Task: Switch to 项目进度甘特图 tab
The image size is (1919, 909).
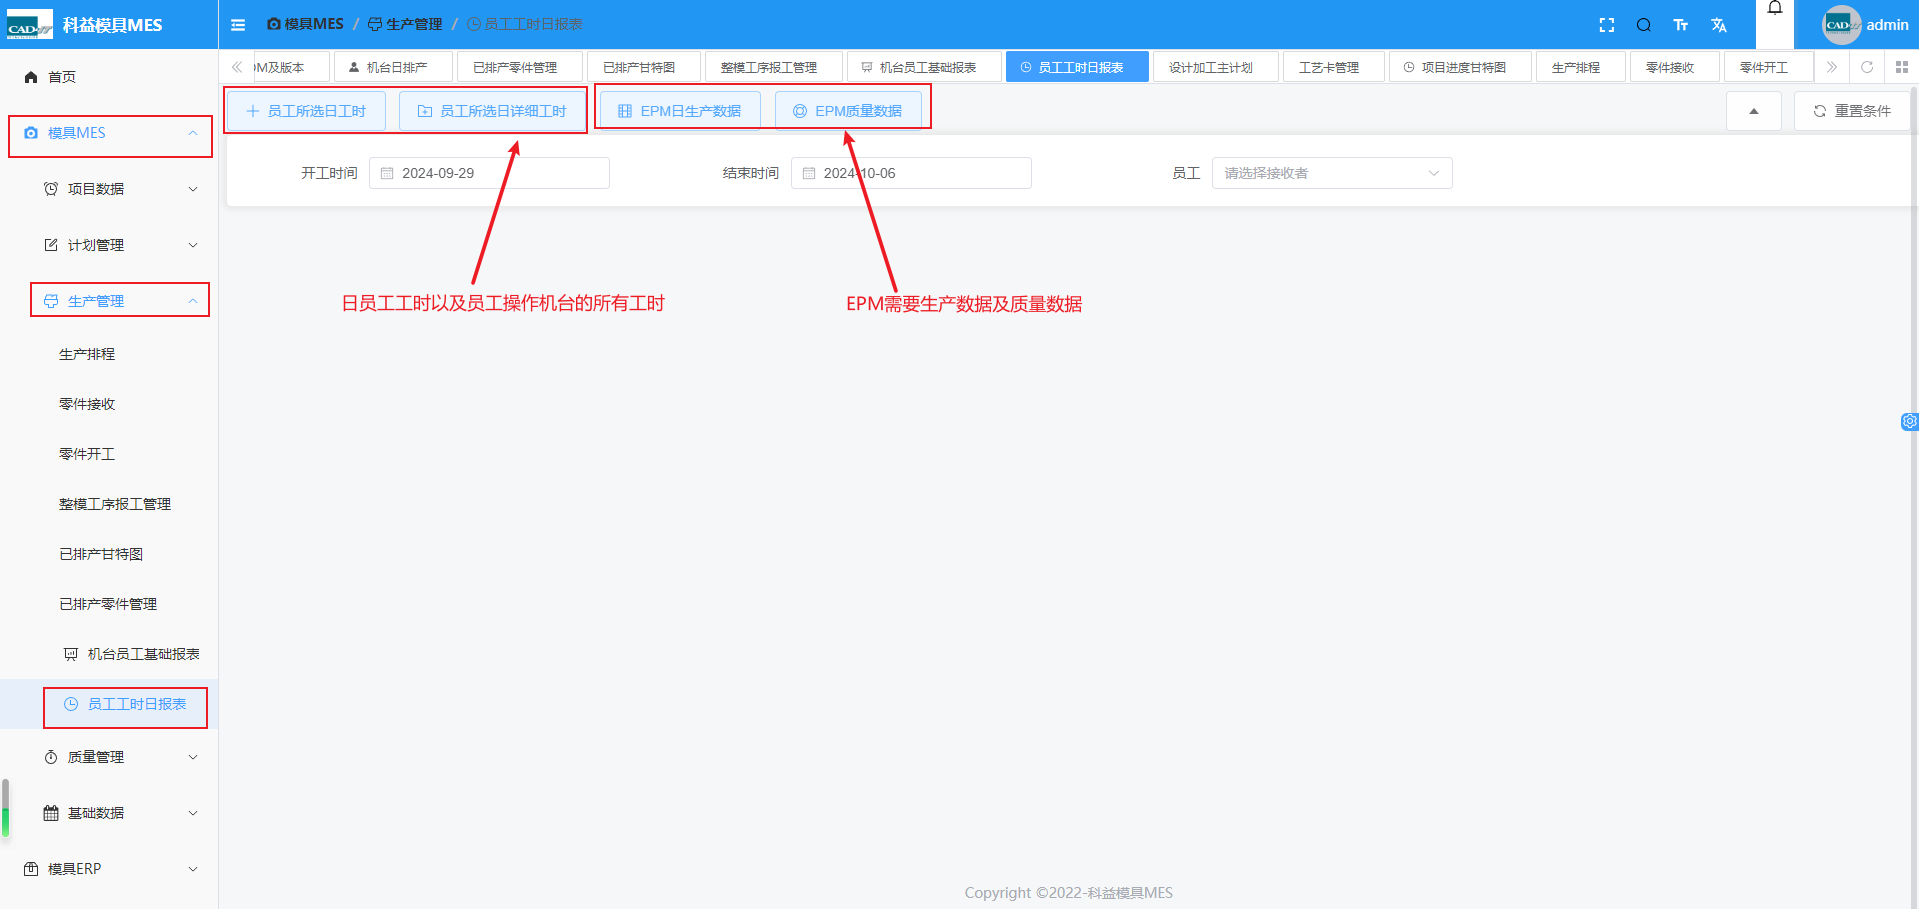Action: (x=1460, y=67)
